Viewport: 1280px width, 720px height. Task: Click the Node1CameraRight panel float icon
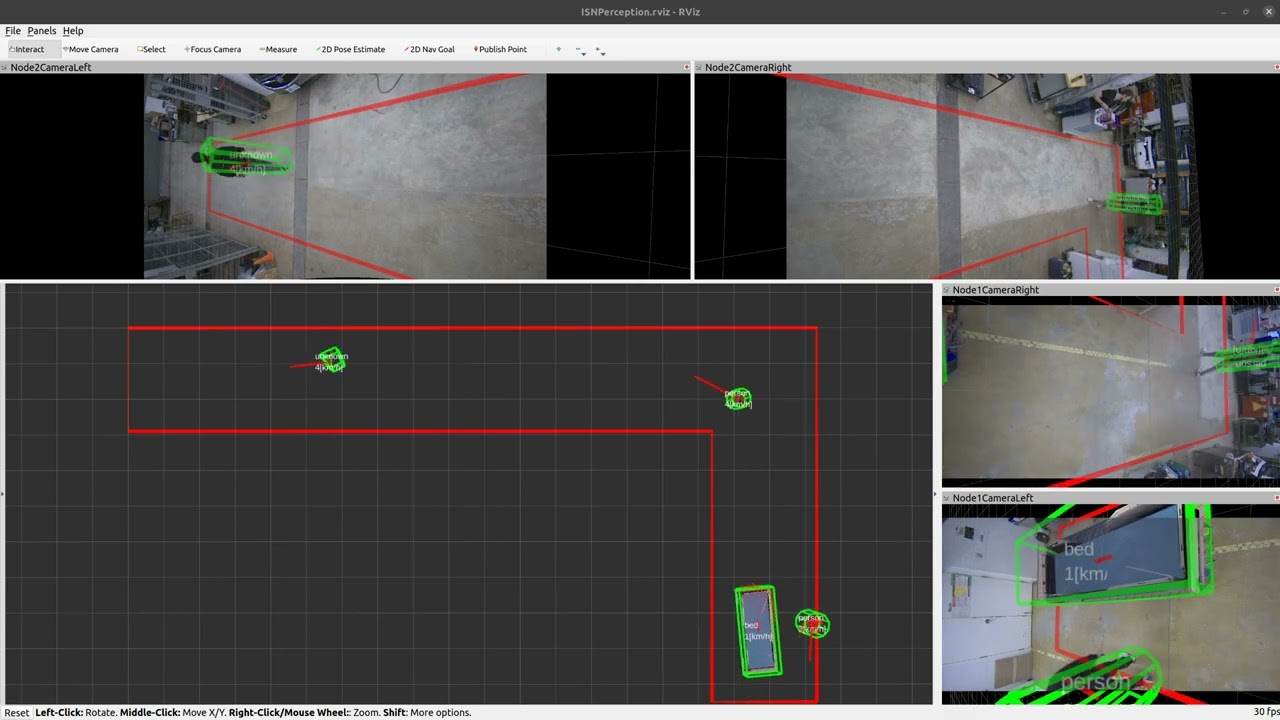tap(946, 290)
